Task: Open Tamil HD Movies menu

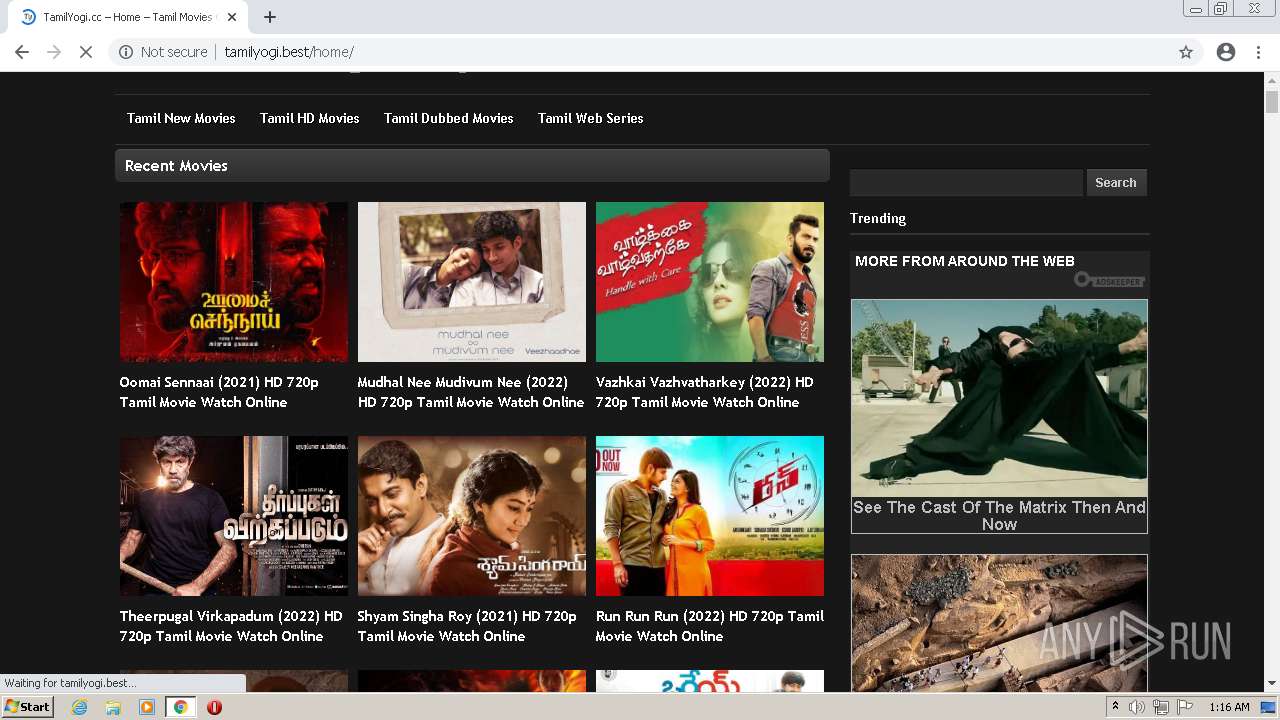Action: pos(310,118)
